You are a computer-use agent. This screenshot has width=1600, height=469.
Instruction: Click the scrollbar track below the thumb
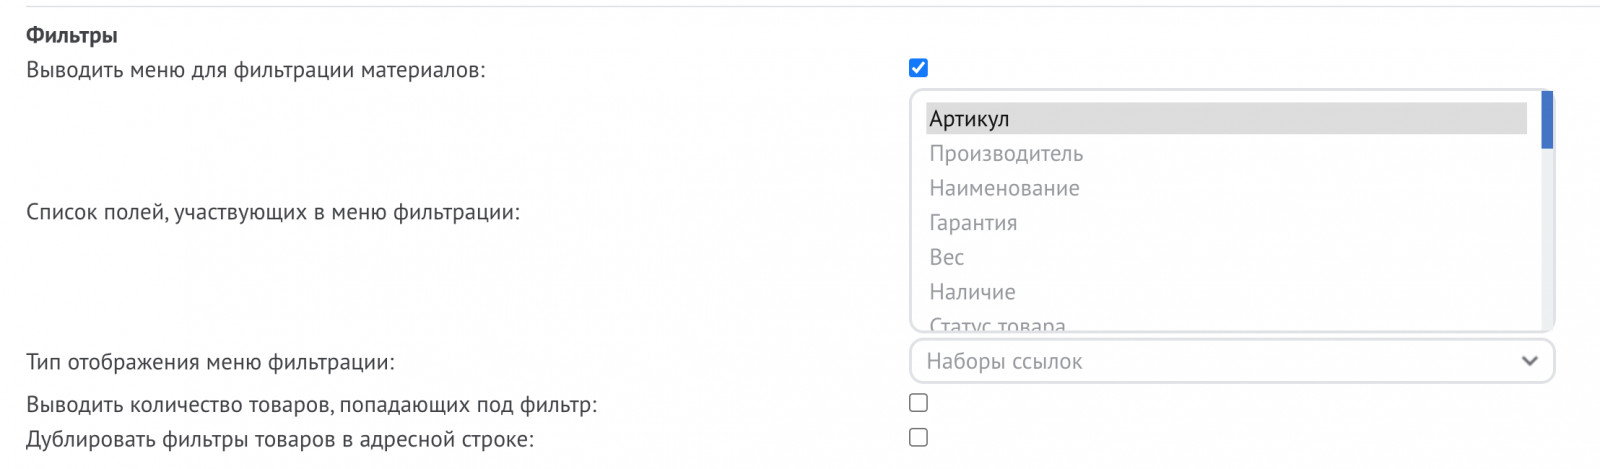[1547, 238]
